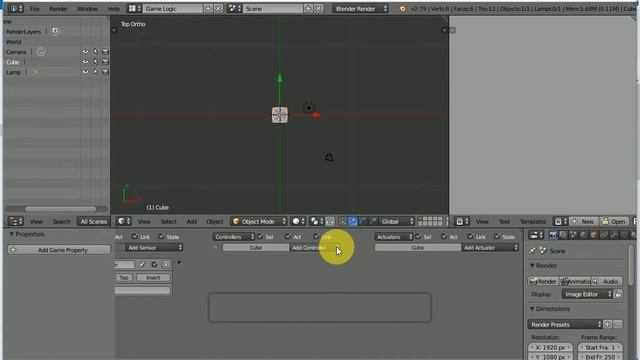Open the Controllers show dropdown
This screenshot has width=640, height=360.
click(x=233, y=237)
